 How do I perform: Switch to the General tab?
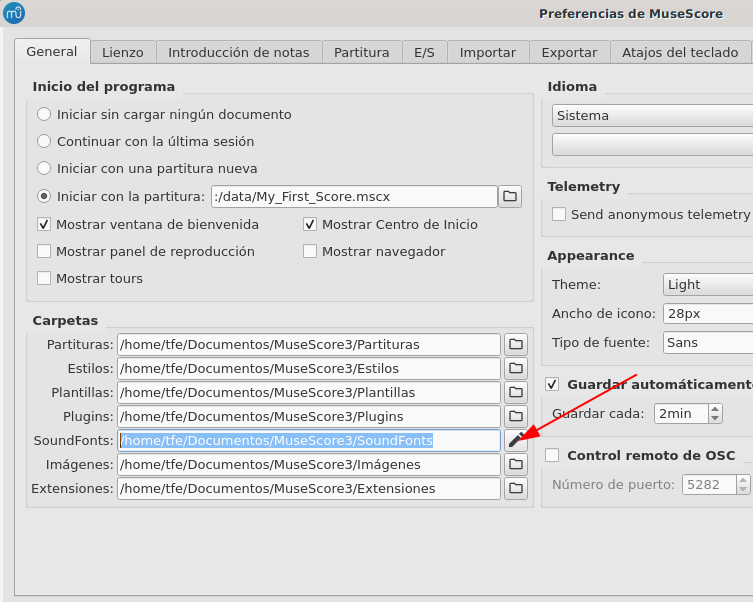[52, 51]
